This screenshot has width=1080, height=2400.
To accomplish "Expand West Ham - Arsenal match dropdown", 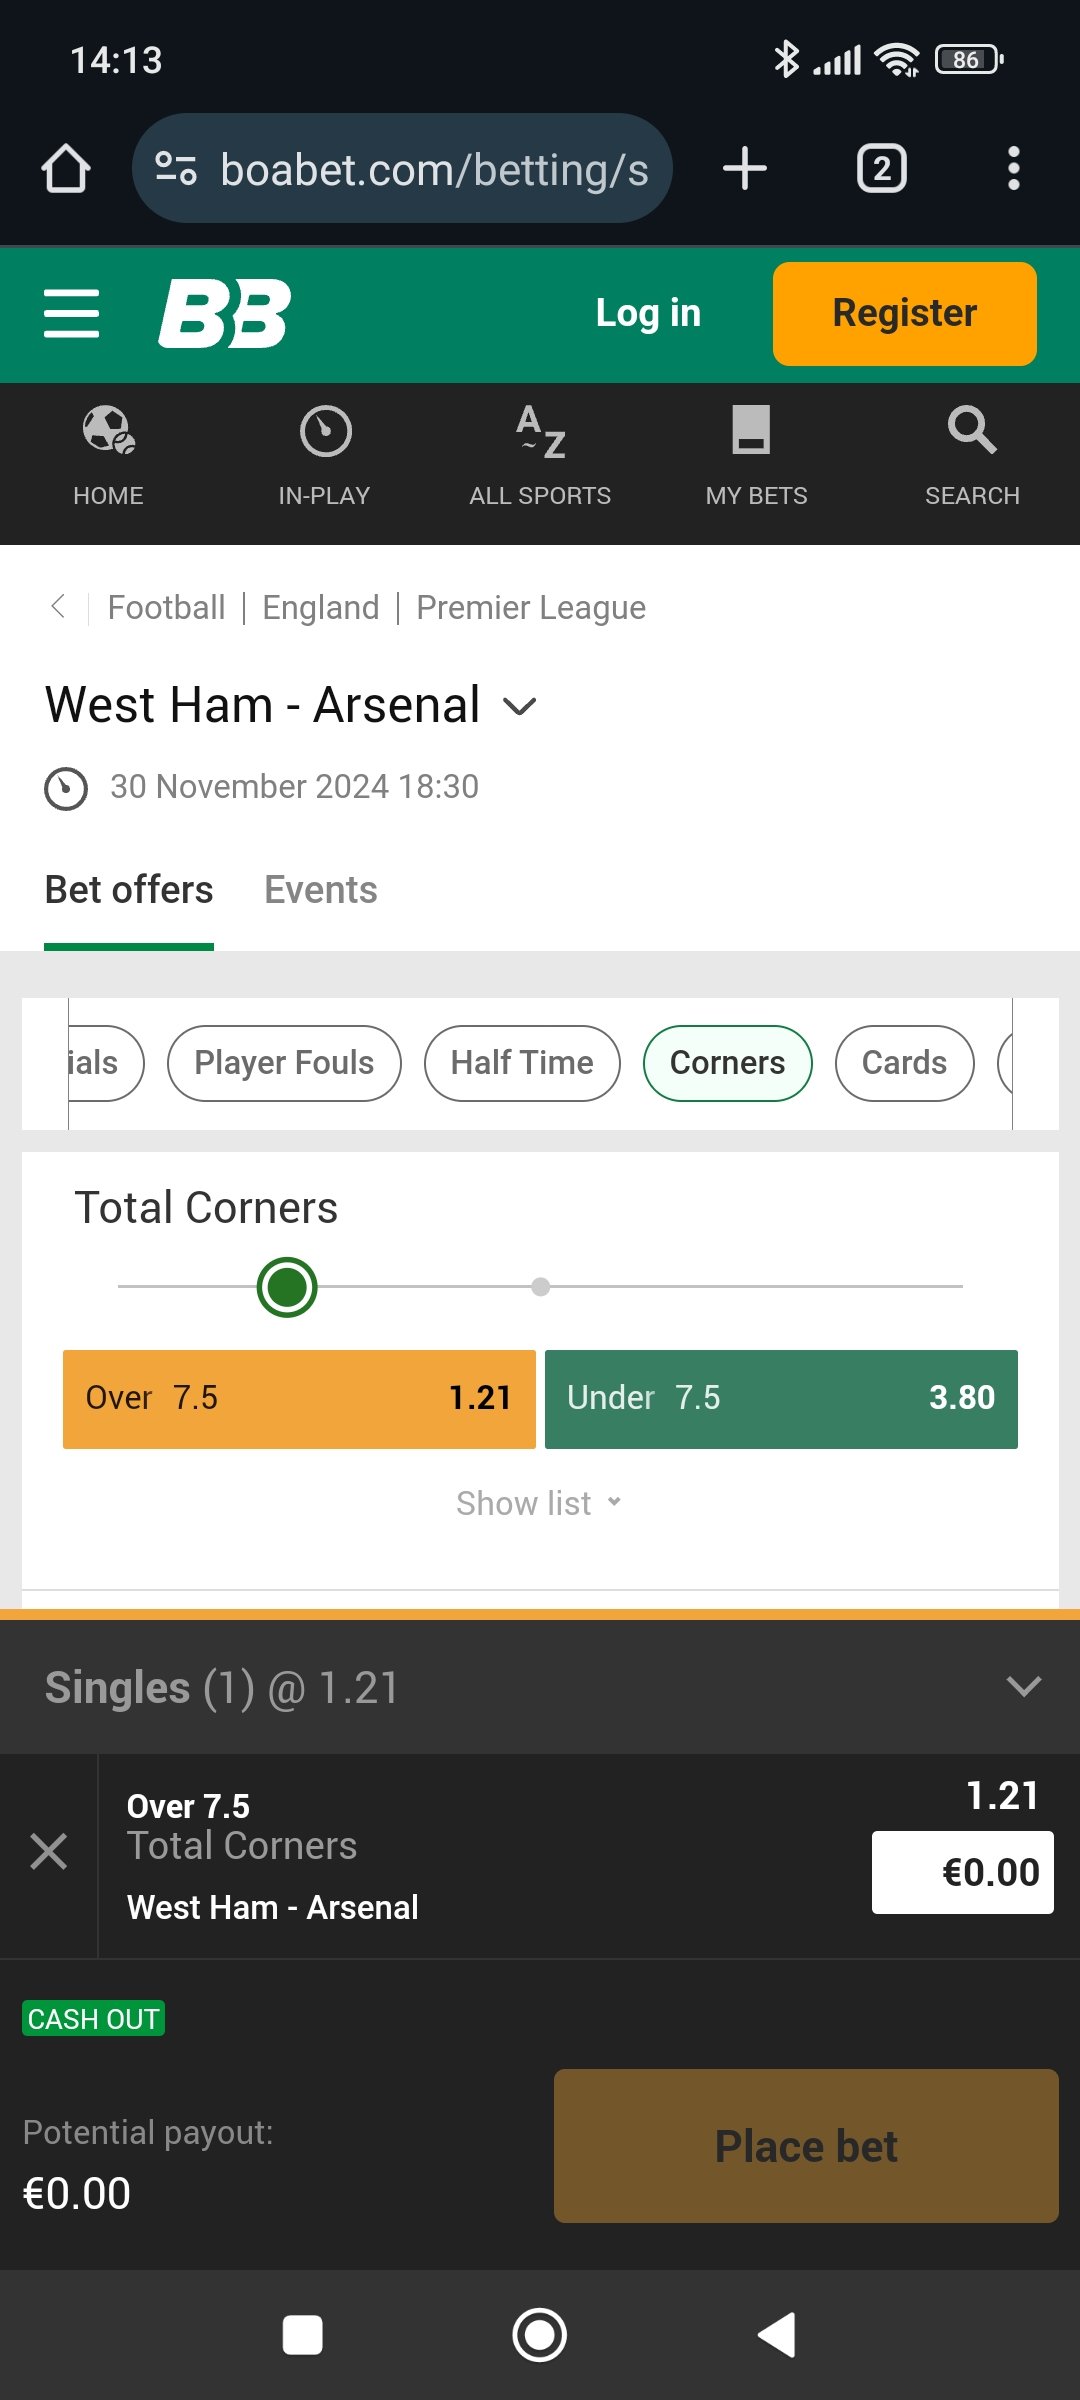I will coord(520,707).
